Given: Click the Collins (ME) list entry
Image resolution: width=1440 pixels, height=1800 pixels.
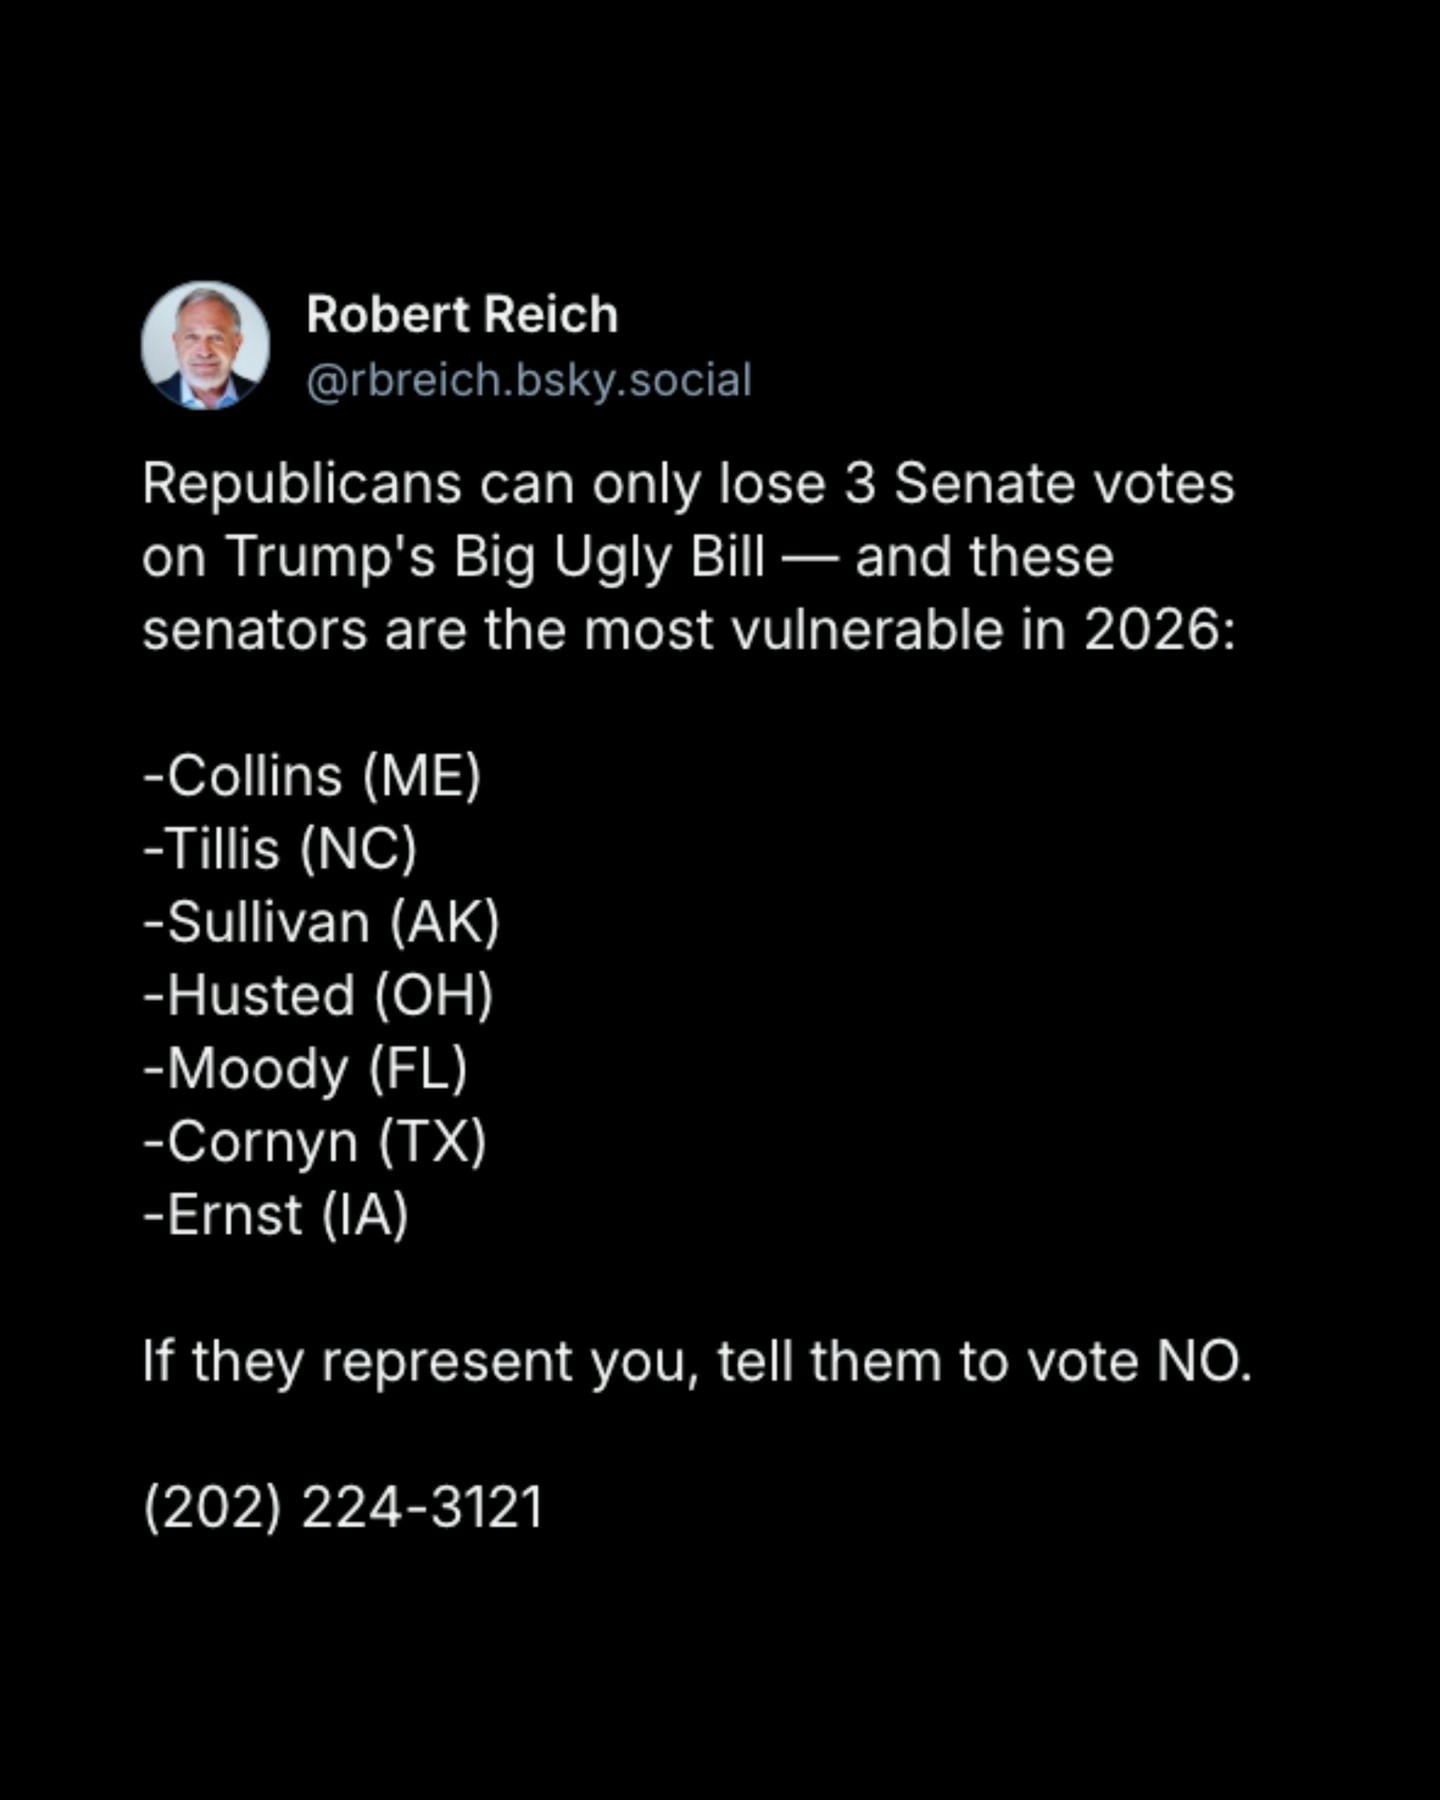Looking at the screenshot, I should tap(312, 776).
